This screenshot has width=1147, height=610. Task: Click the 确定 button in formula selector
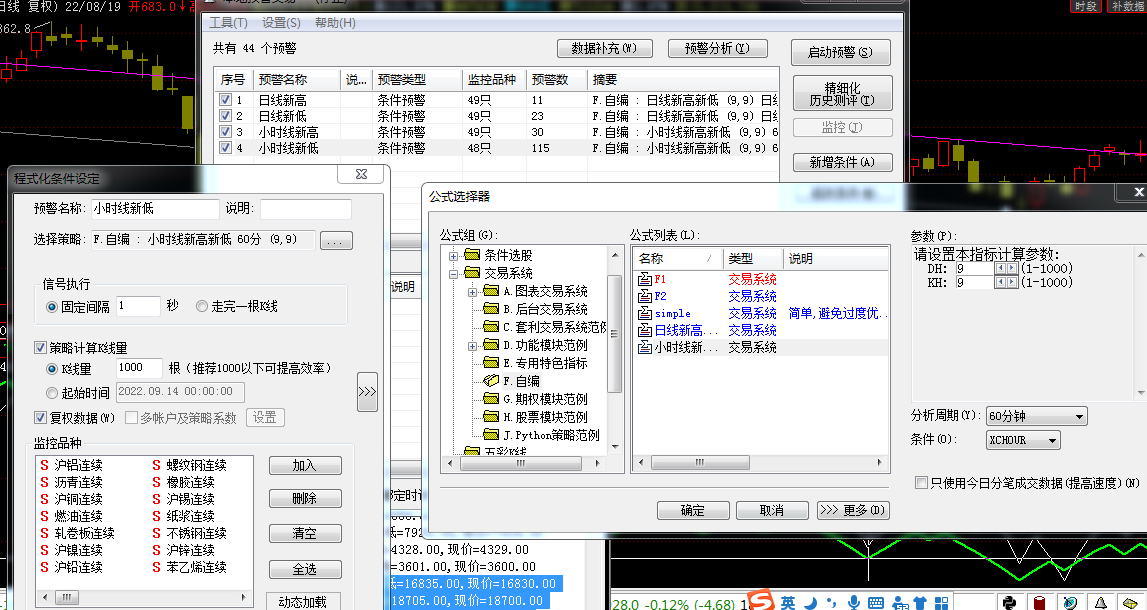pyautogui.click(x=693, y=511)
